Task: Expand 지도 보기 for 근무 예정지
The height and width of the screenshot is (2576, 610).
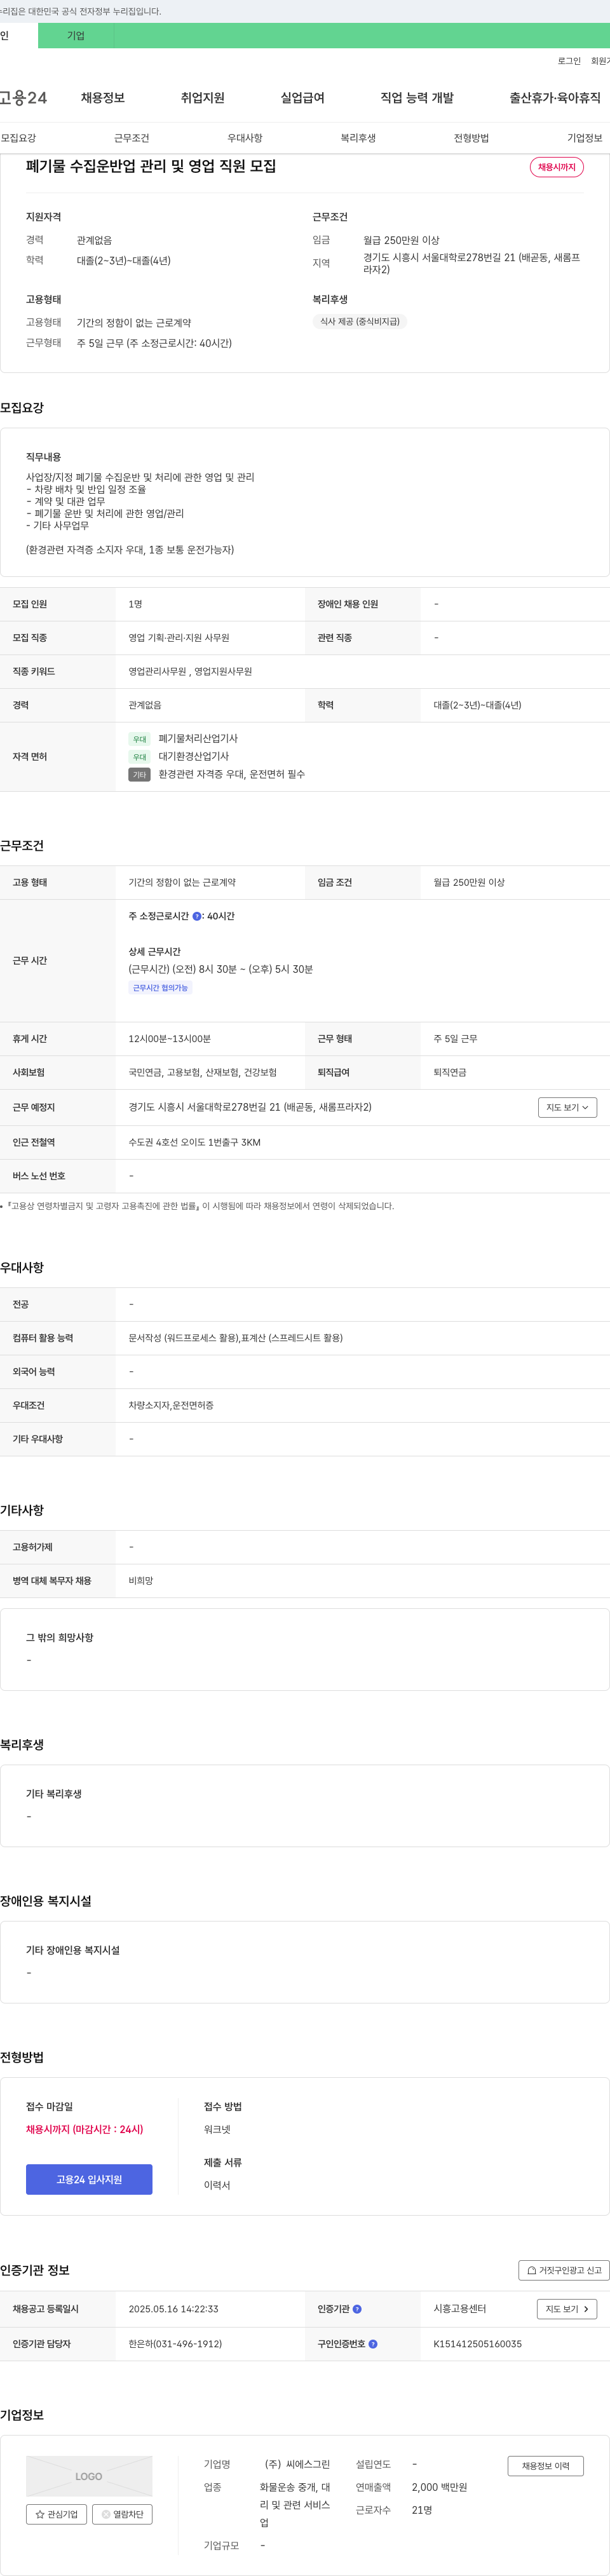Action: 567,1107
